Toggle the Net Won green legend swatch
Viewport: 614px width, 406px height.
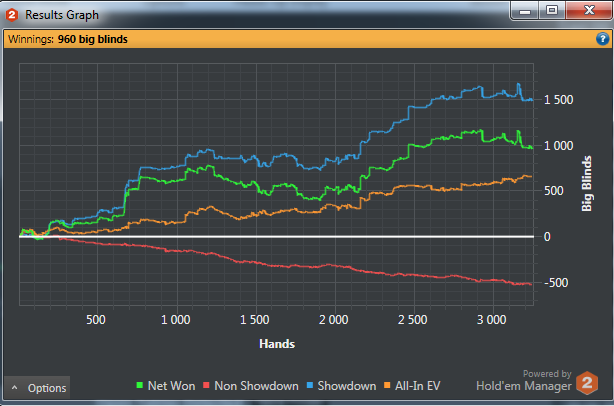[x=139, y=385]
